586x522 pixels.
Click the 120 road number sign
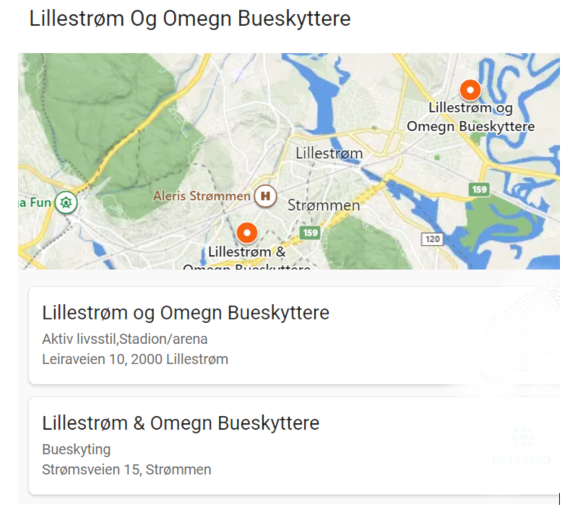point(432,239)
